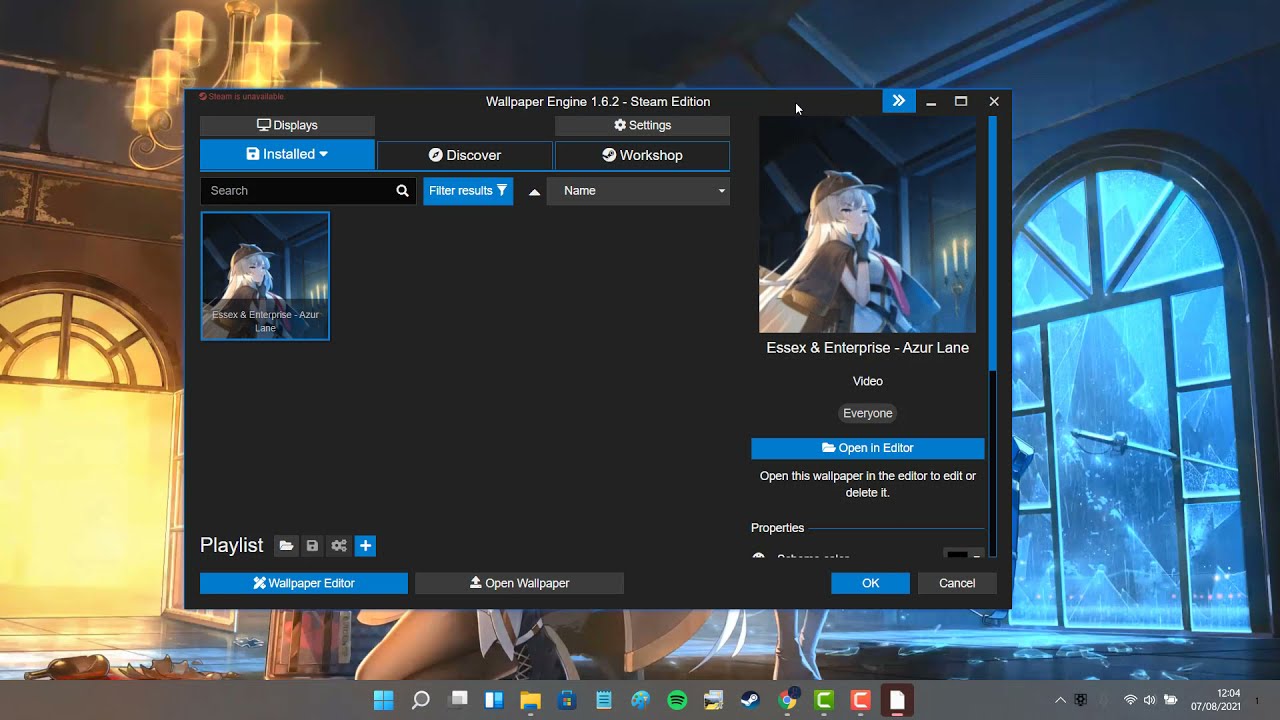The width and height of the screenshot is (1280, 720).
Task: Click the Open Wallpaper button
Action: (x=519, y=583)
